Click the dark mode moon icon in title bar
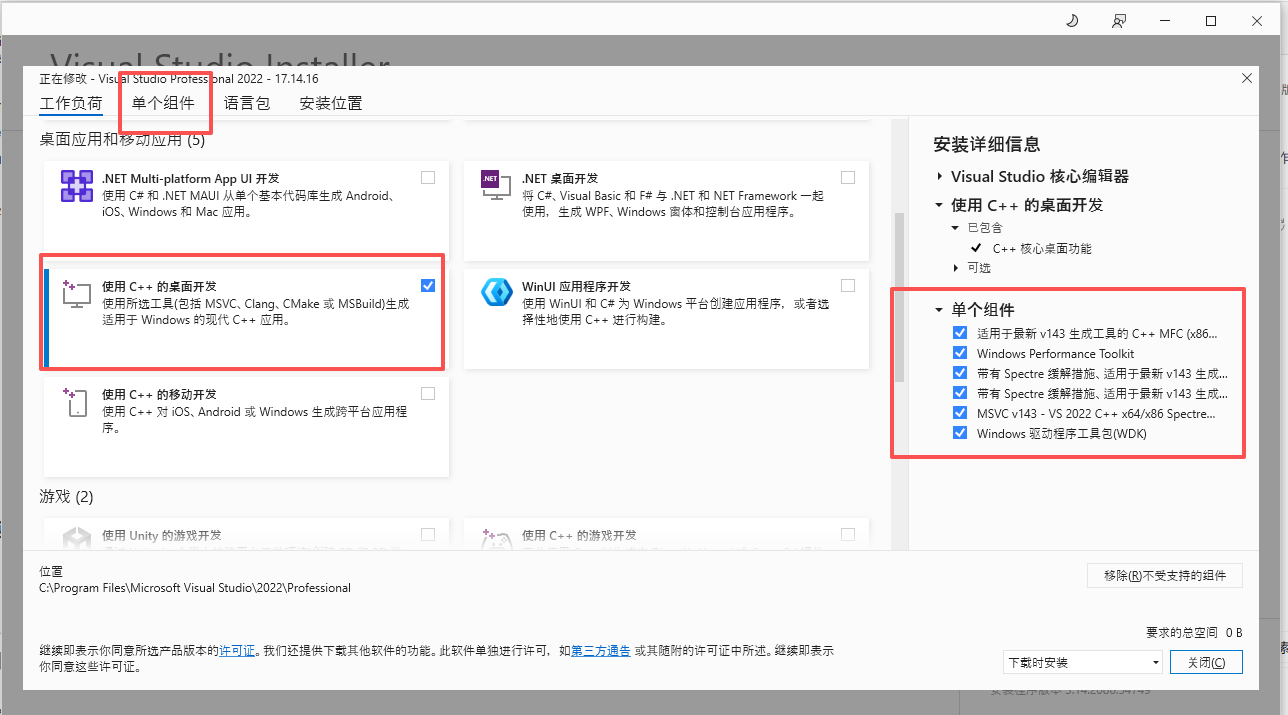1288x715 pixels. 1073,21
